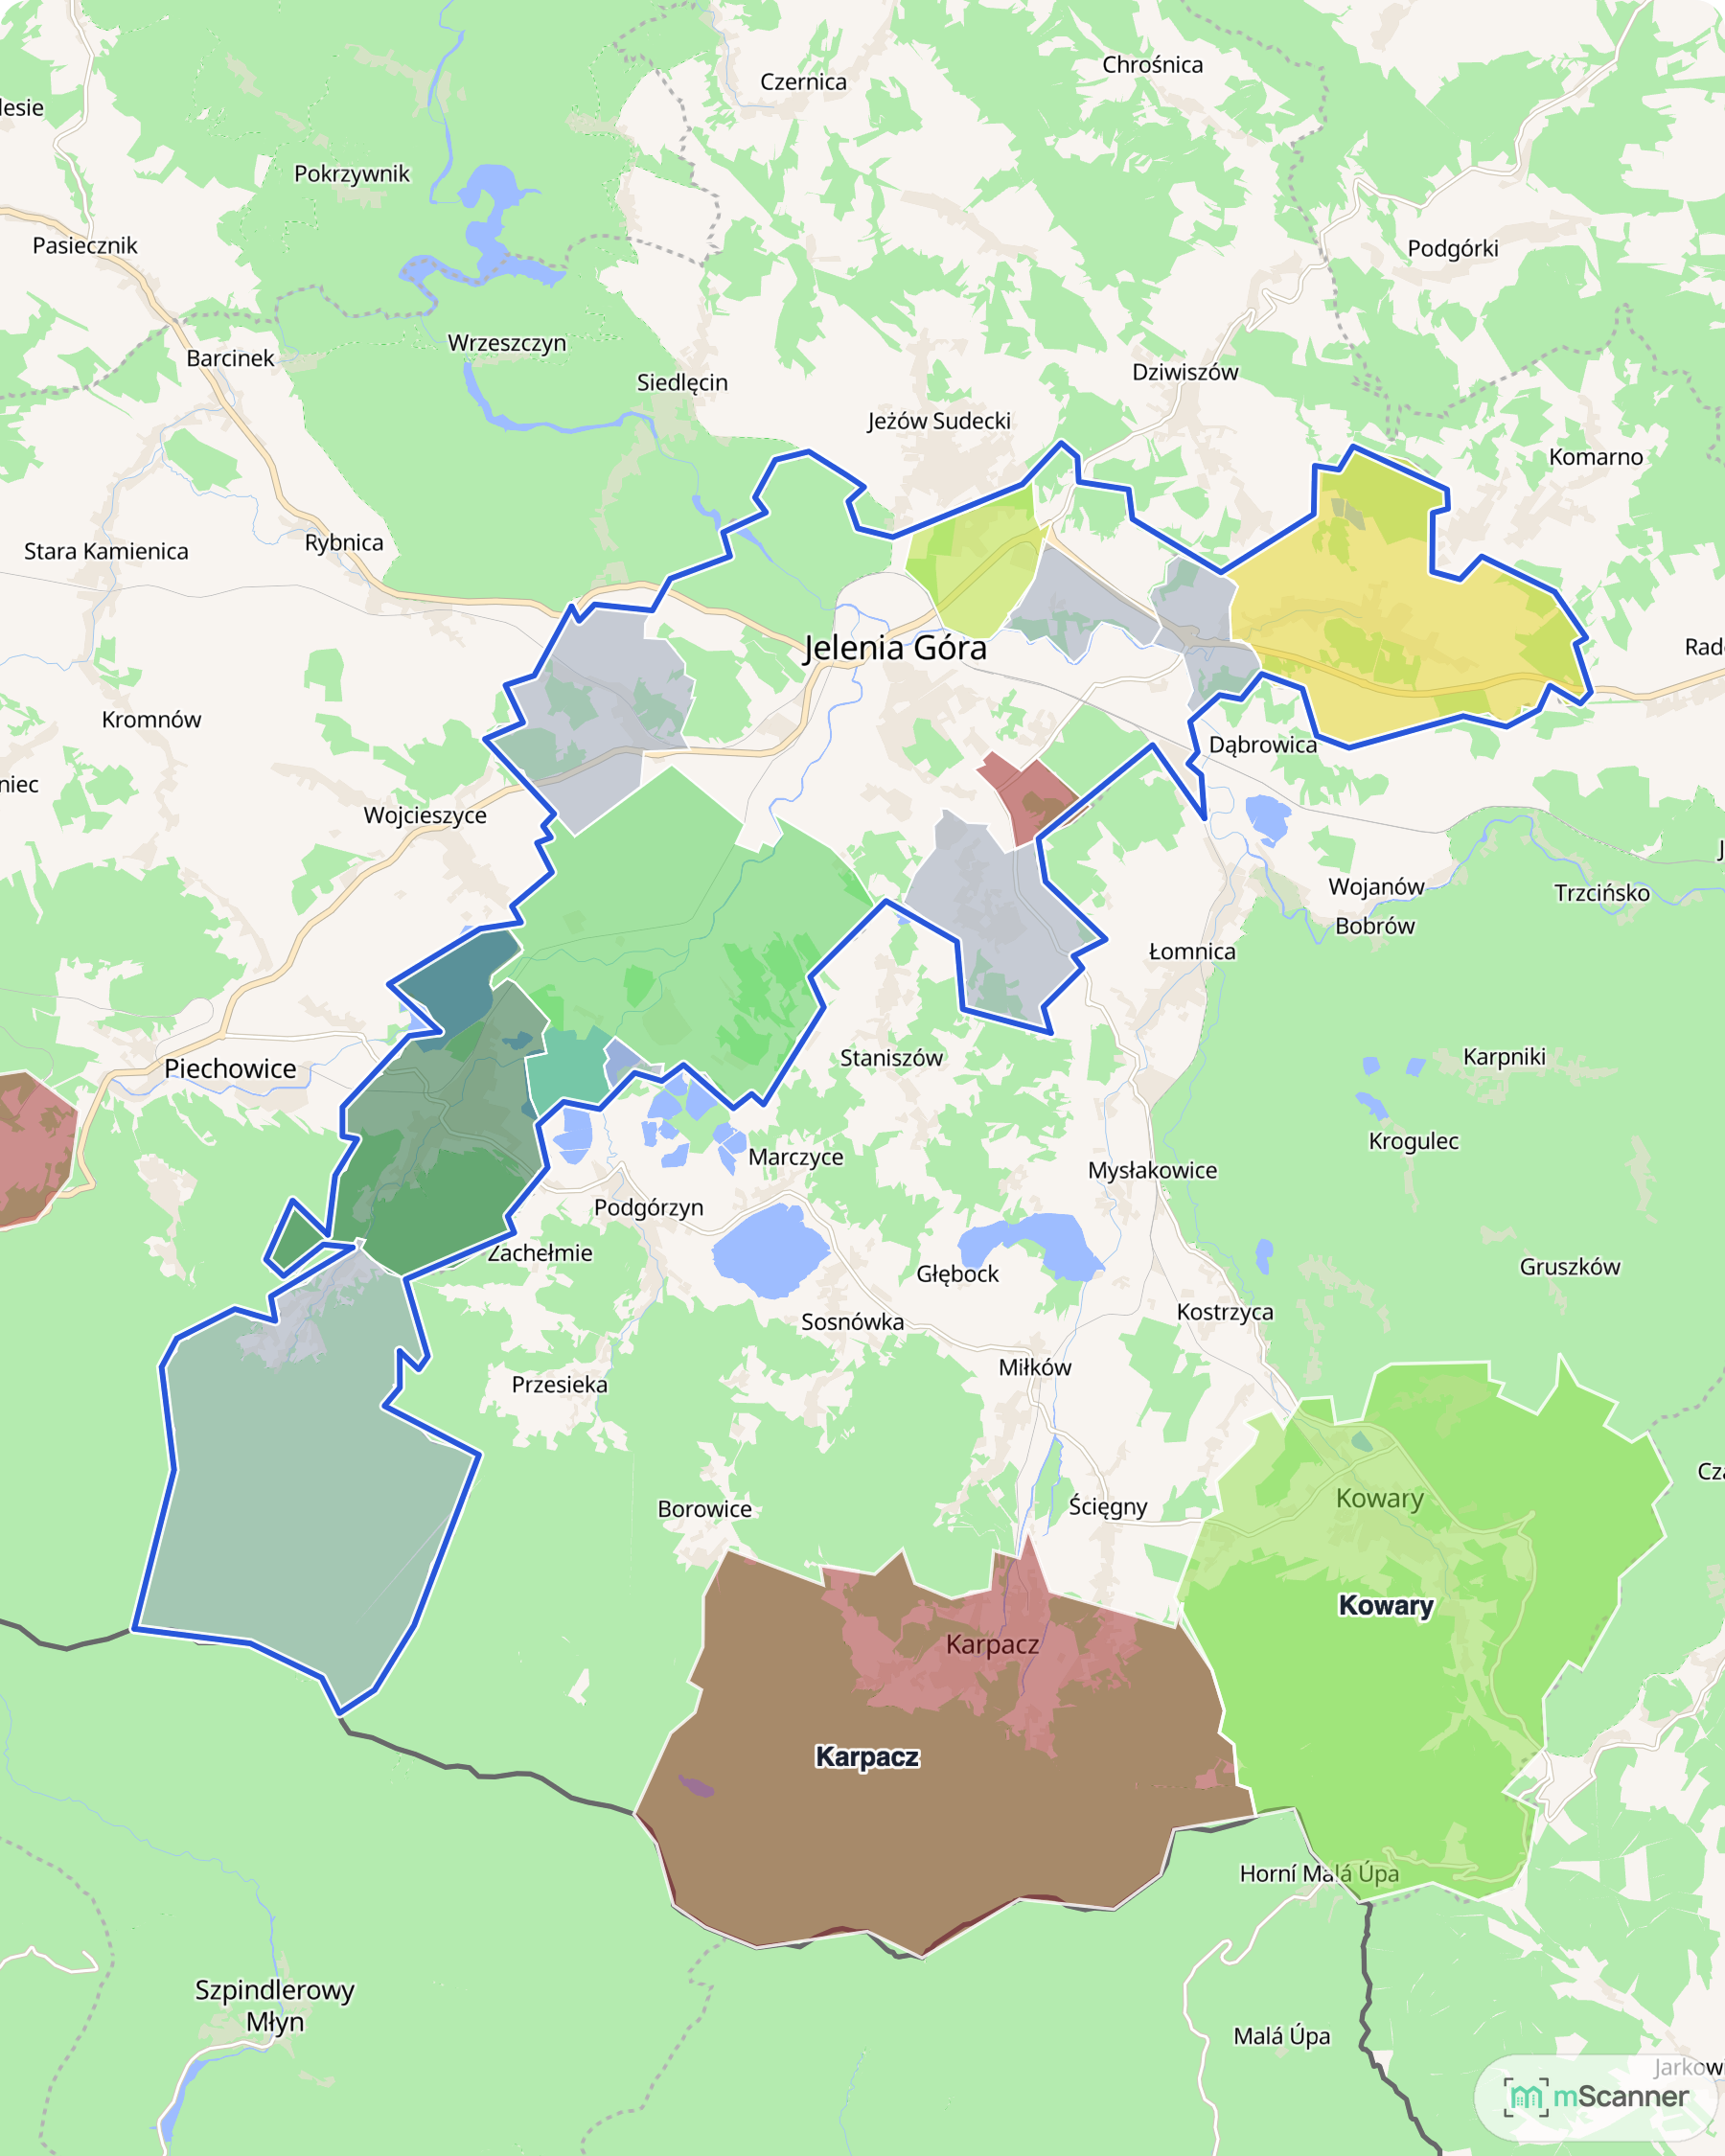Click the Zachełmie label
This screenshot has height=2156, width=1725.
[540, 1253]
